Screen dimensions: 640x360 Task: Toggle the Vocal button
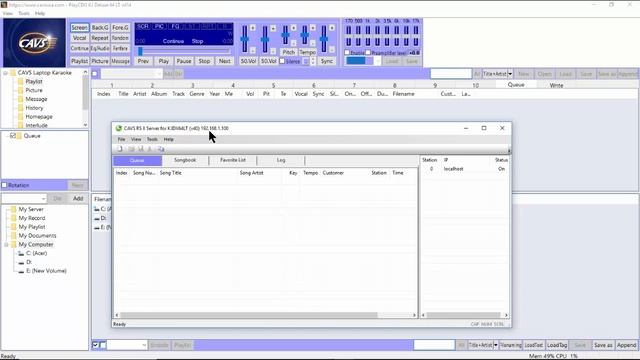coord(79,38)
